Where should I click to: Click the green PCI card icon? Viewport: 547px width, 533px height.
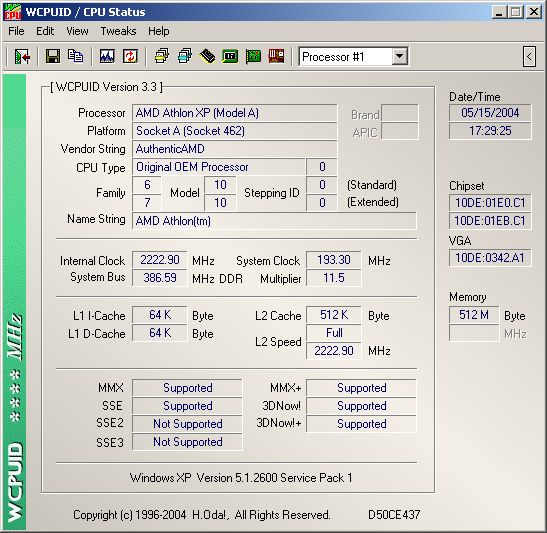click(253, 56)
